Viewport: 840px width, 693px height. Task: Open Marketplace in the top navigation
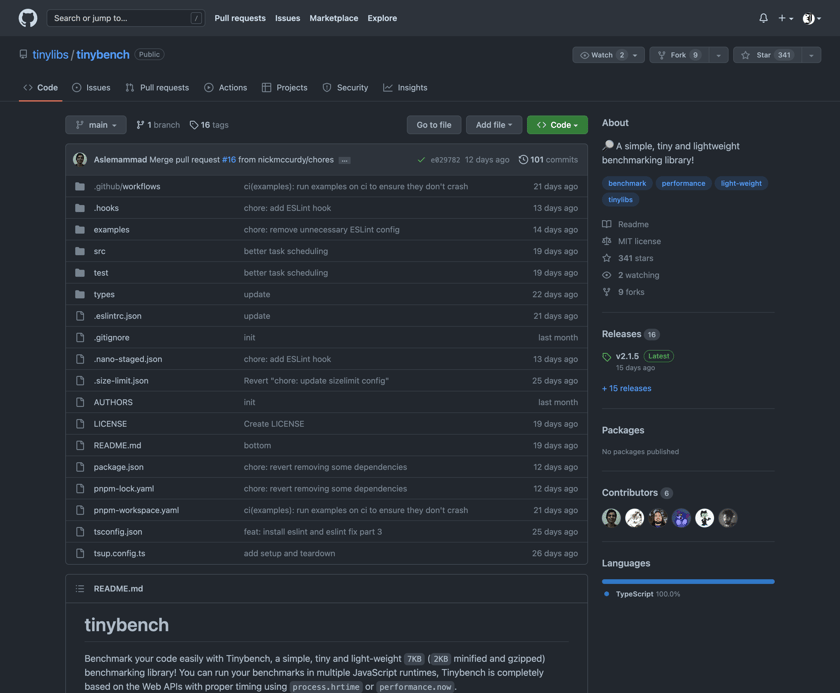pyautogui.click(x=334, y=18)
